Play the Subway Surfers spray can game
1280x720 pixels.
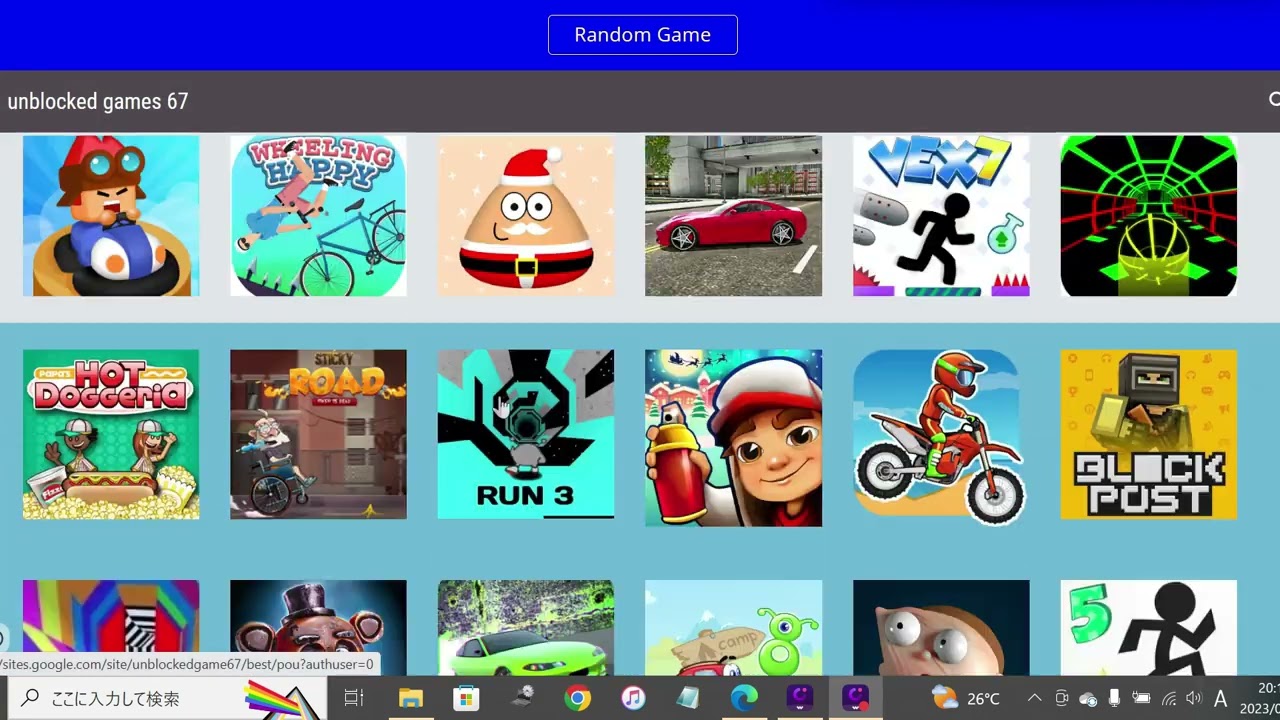point(733,438)
